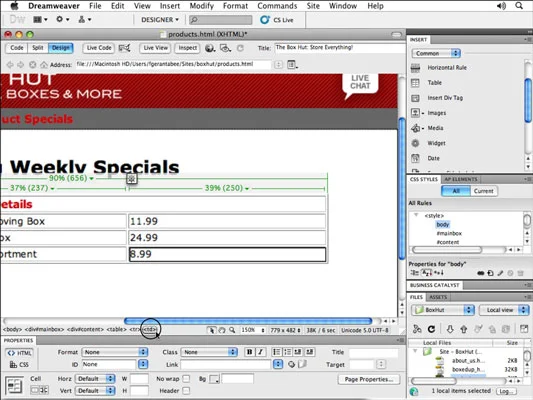Click the Refresh icon in Files panel

pos(431,329)
